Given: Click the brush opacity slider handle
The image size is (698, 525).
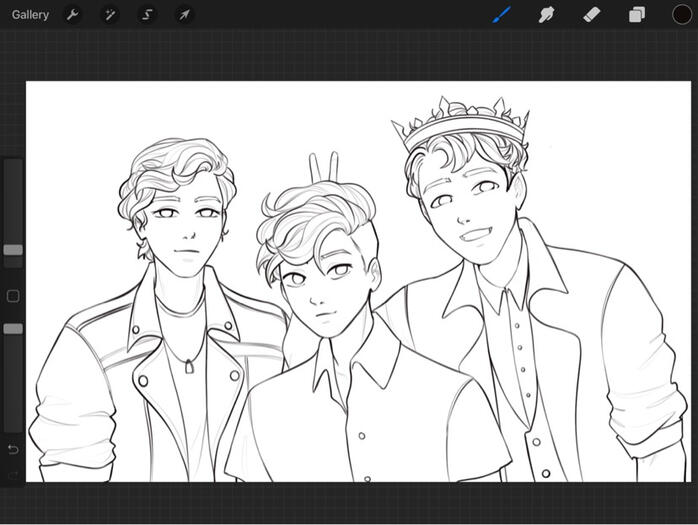Looking at the screenshot, I should coord(13,328).
